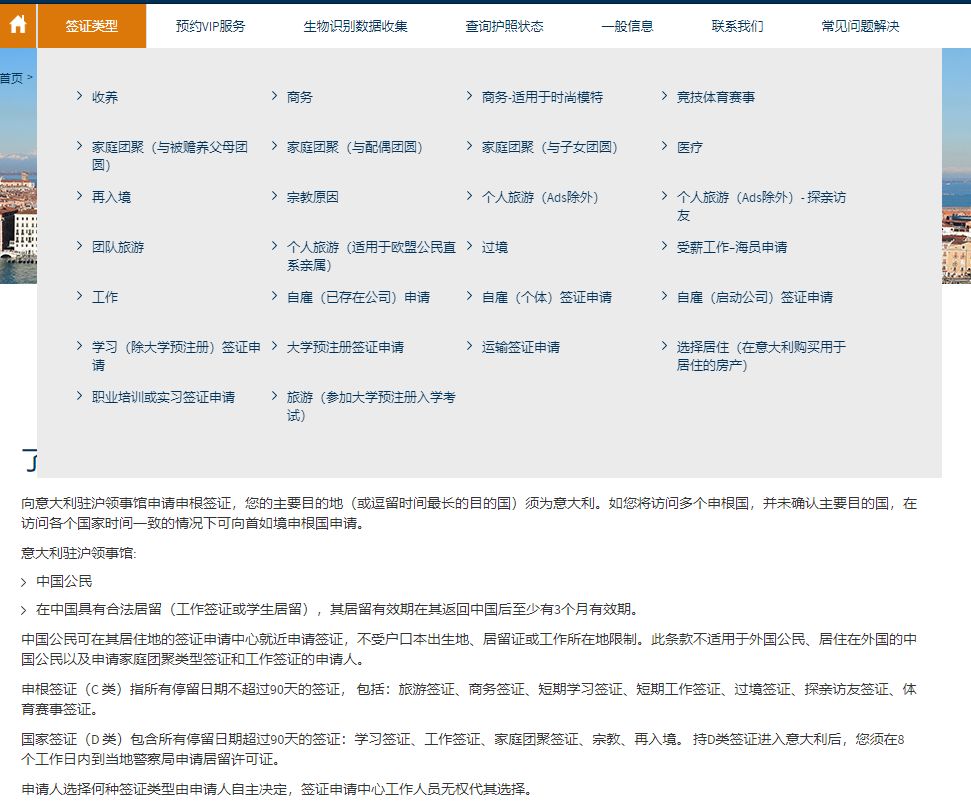Open 大学预注册签证申请 link
Screen dimensions: 971x805
pyautogui.click(x=350, y=346)
